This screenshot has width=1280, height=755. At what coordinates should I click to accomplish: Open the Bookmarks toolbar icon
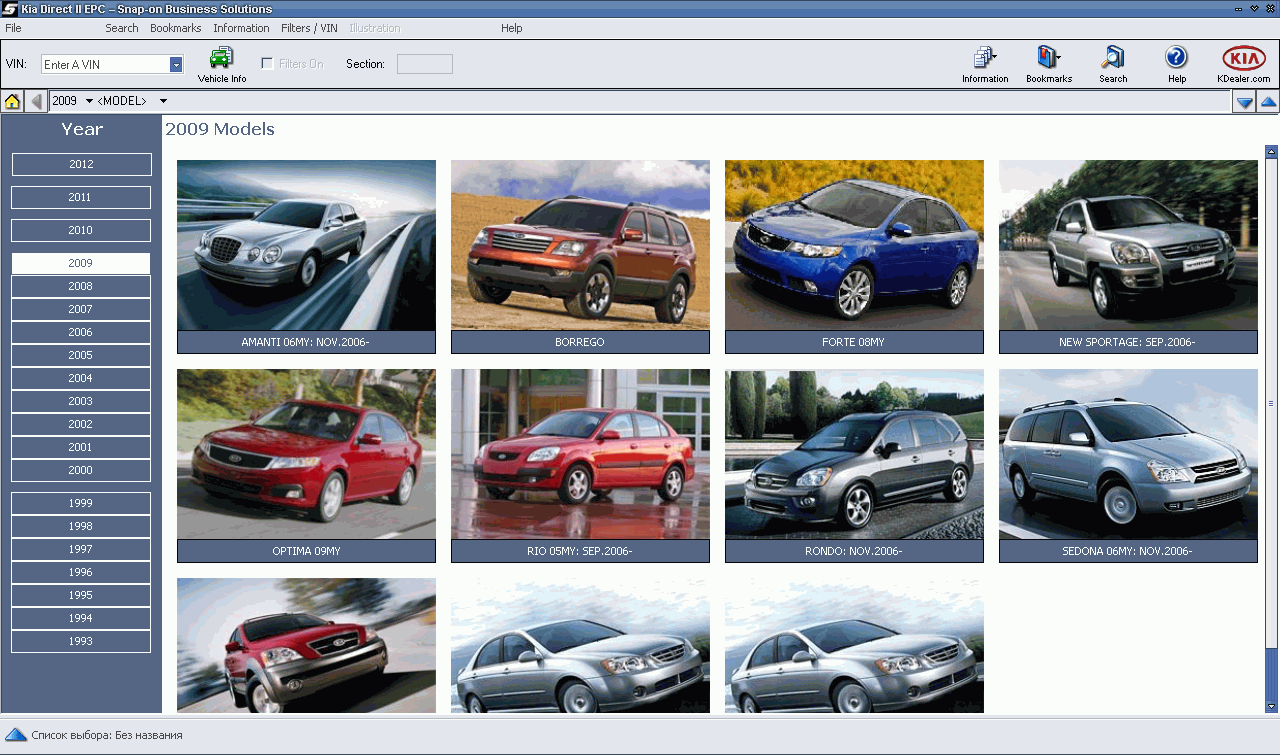pyautogui.click(x=1048, y=64)
